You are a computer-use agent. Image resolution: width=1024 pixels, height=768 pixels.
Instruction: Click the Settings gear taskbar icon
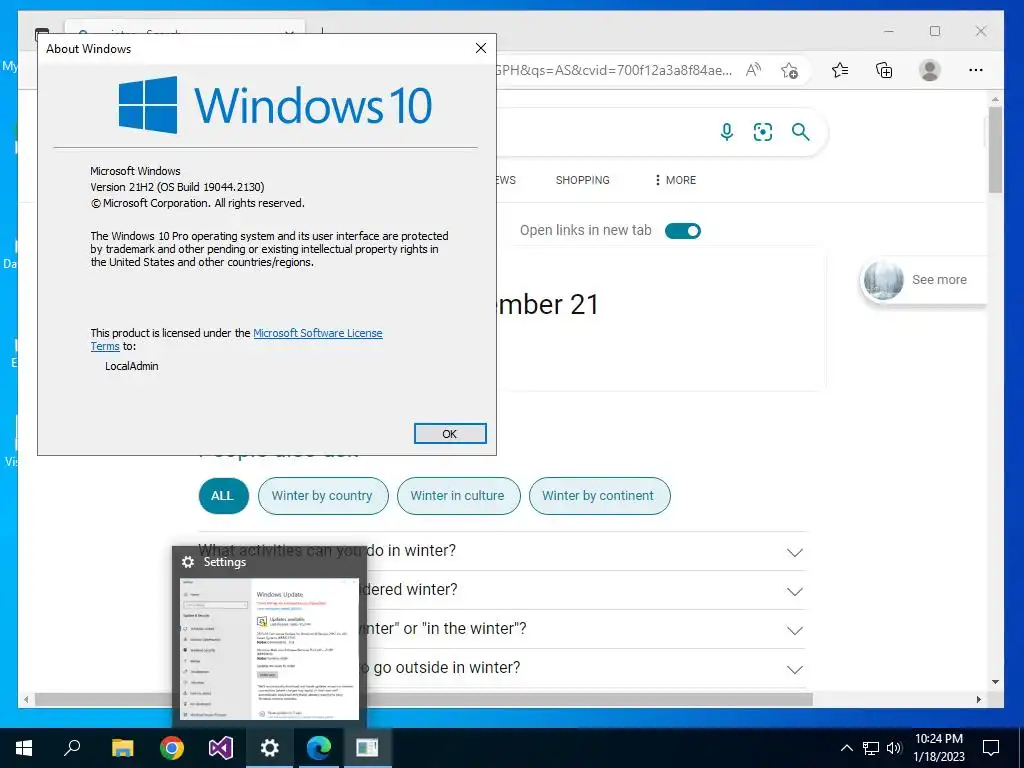pyautogui.click(x=270, y=748)
